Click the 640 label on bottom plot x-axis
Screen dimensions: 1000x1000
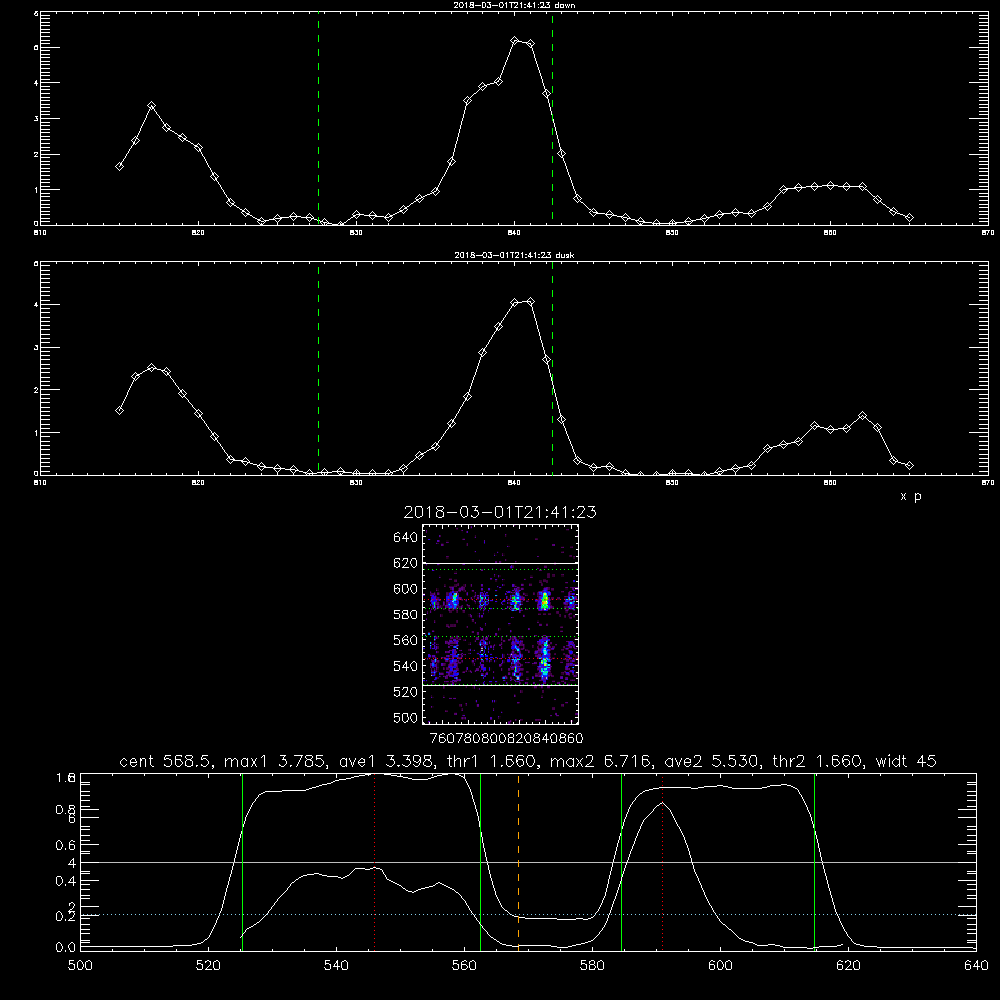(x=976, y=966)
